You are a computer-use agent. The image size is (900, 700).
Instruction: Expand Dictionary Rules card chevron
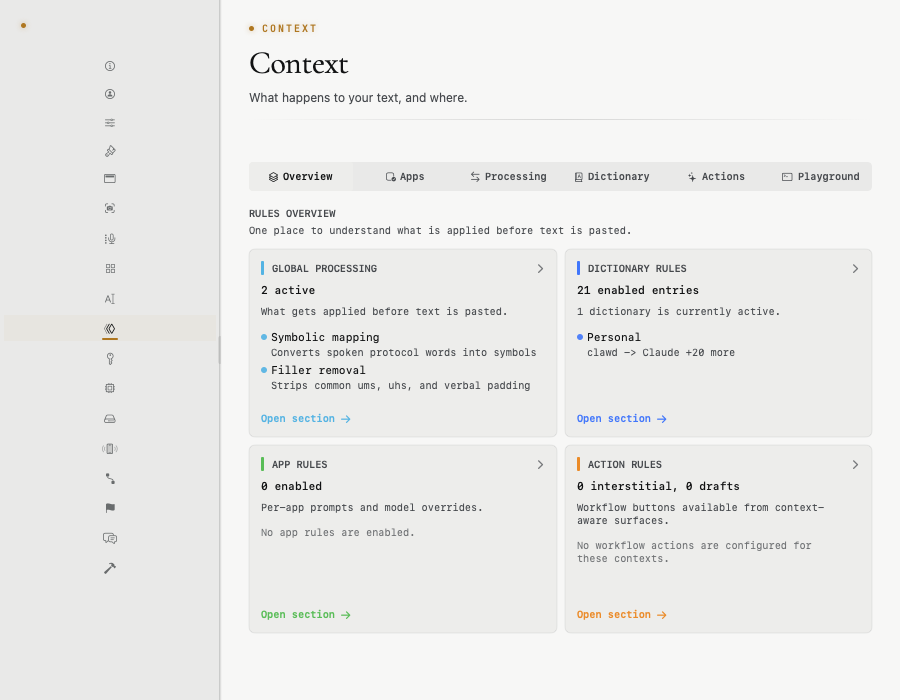pos(855,269)
